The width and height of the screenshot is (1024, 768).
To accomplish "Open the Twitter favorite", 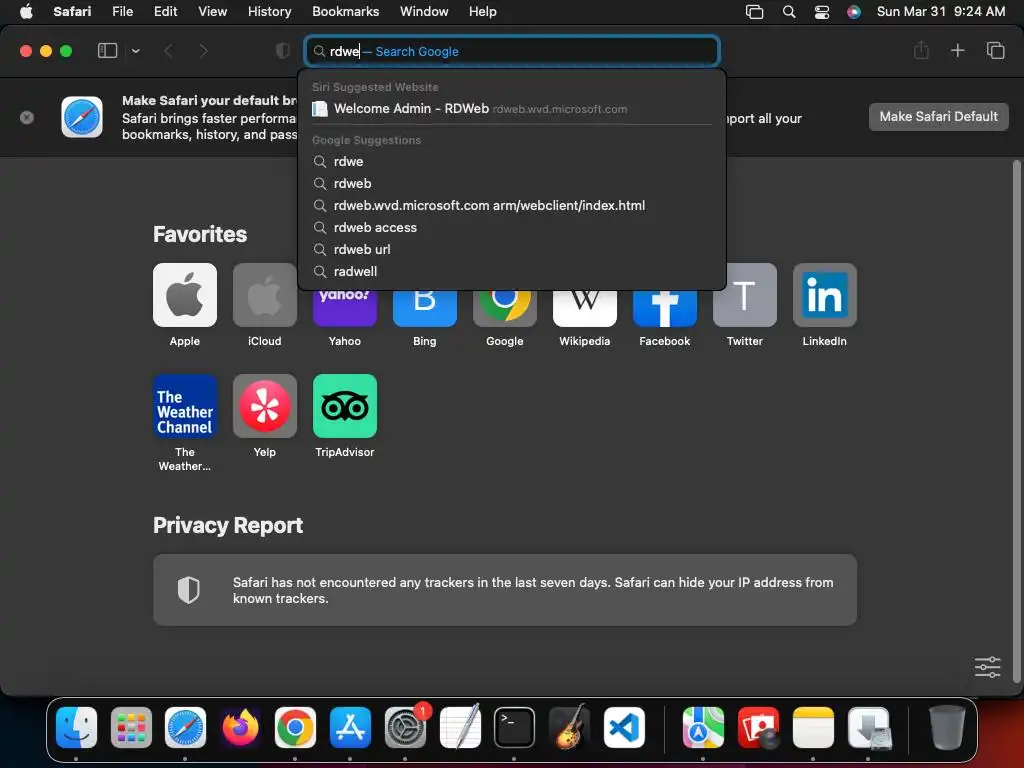I will coord(744,295).
